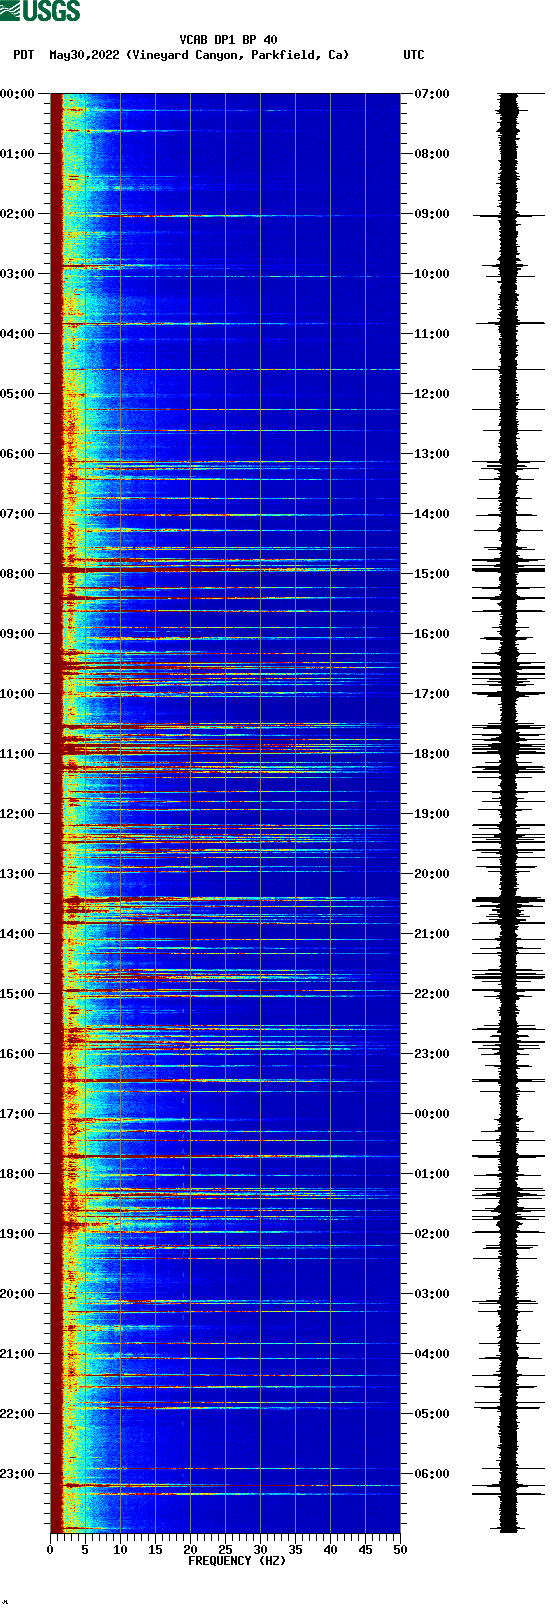Image resolution: width=552 pixels, height=1613 pixels.
Task: Click the 01:00 PDT time label
Action: point(17,154)
